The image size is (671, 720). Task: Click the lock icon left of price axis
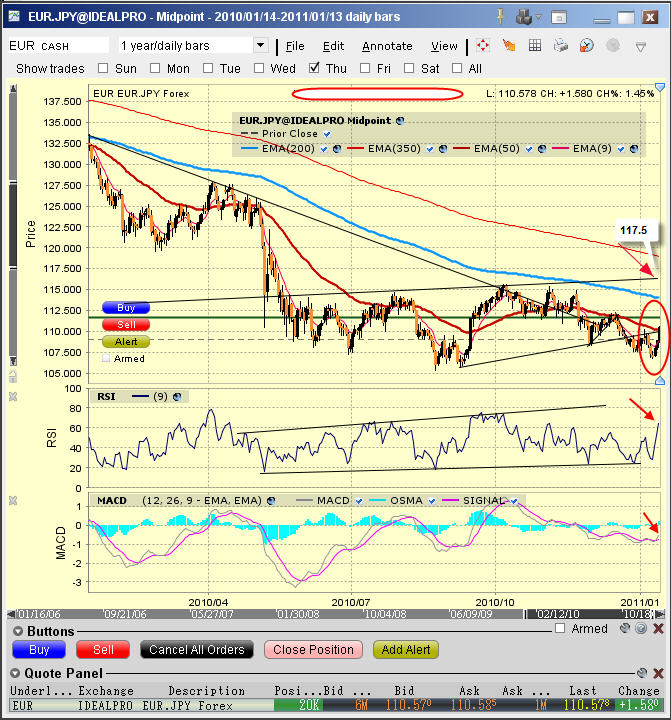13,377
